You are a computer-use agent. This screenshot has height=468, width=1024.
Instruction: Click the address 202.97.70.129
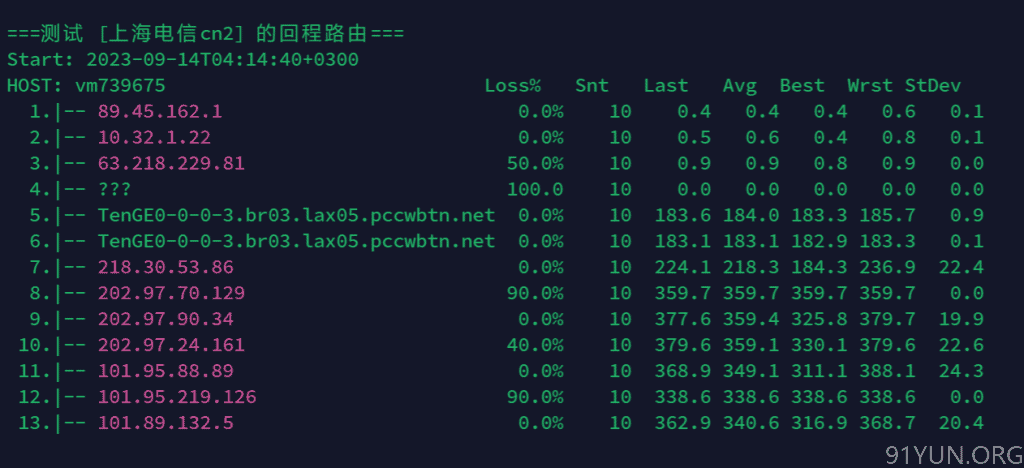pyautogui.click(x=171, y=293)
